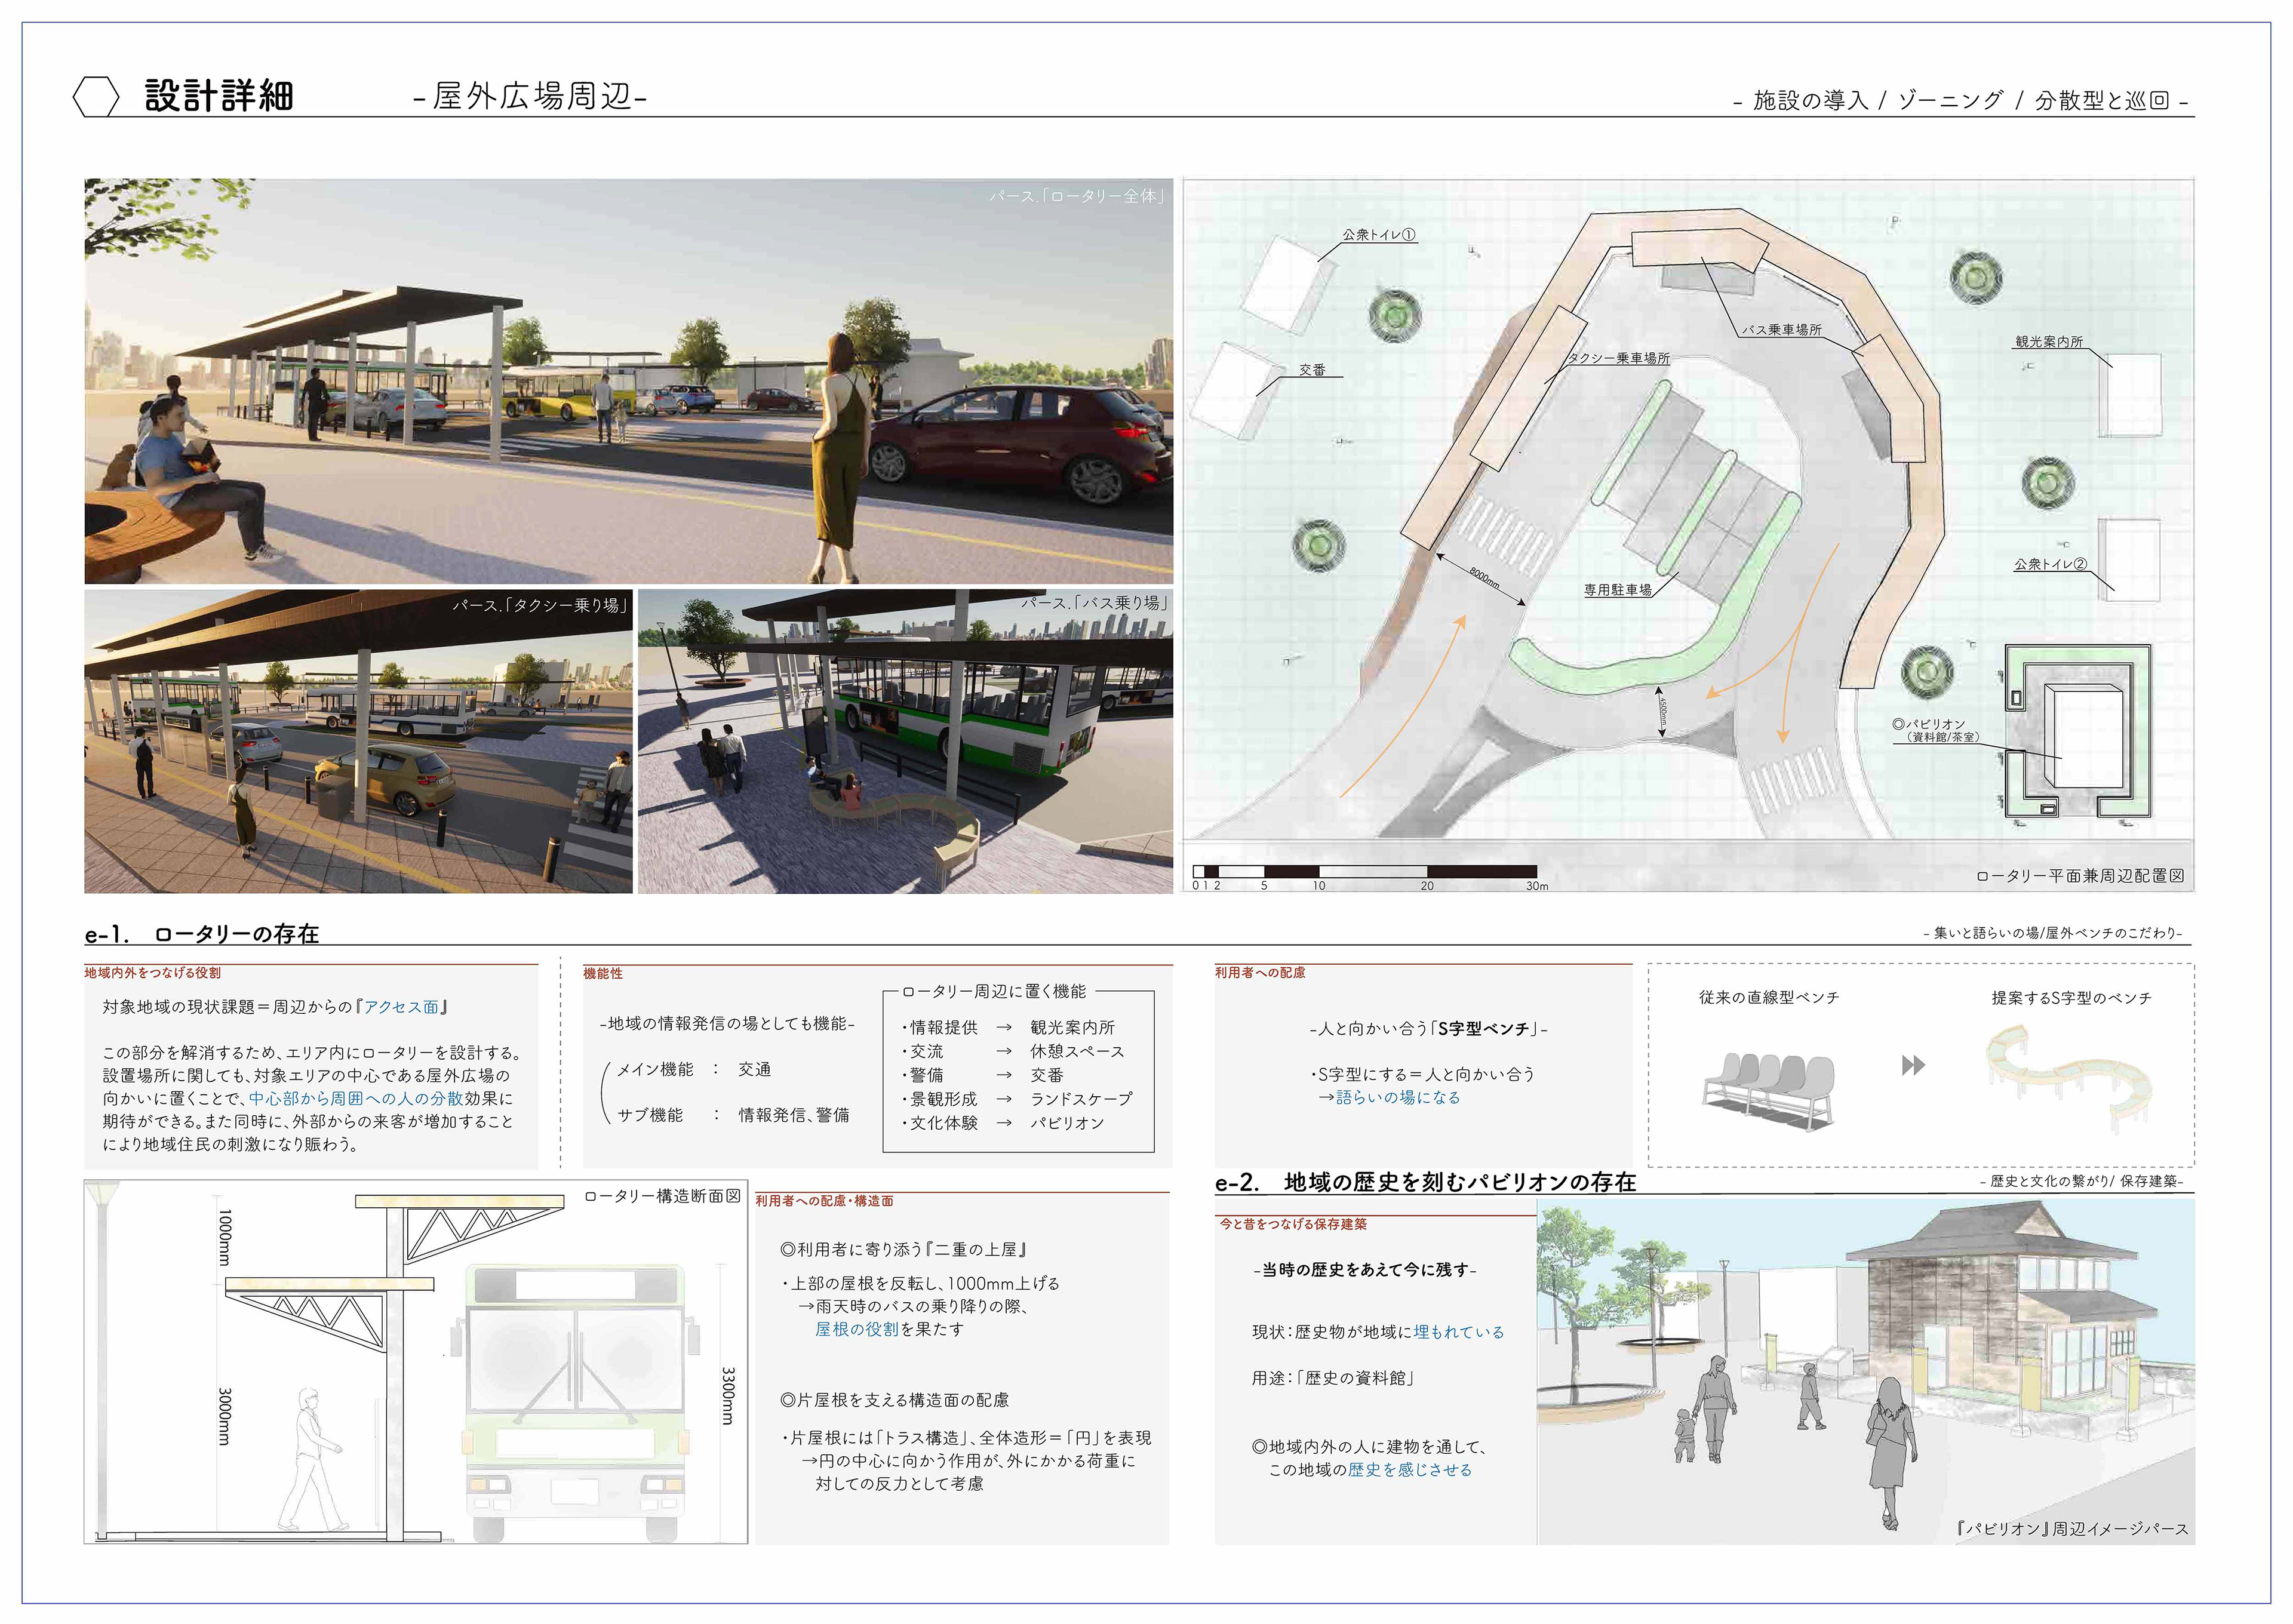Click the -人と向かい合う「S字型ベンチ」- text
2293x1624 pixels.
pyautogui.click(x=1428, y=1028)
